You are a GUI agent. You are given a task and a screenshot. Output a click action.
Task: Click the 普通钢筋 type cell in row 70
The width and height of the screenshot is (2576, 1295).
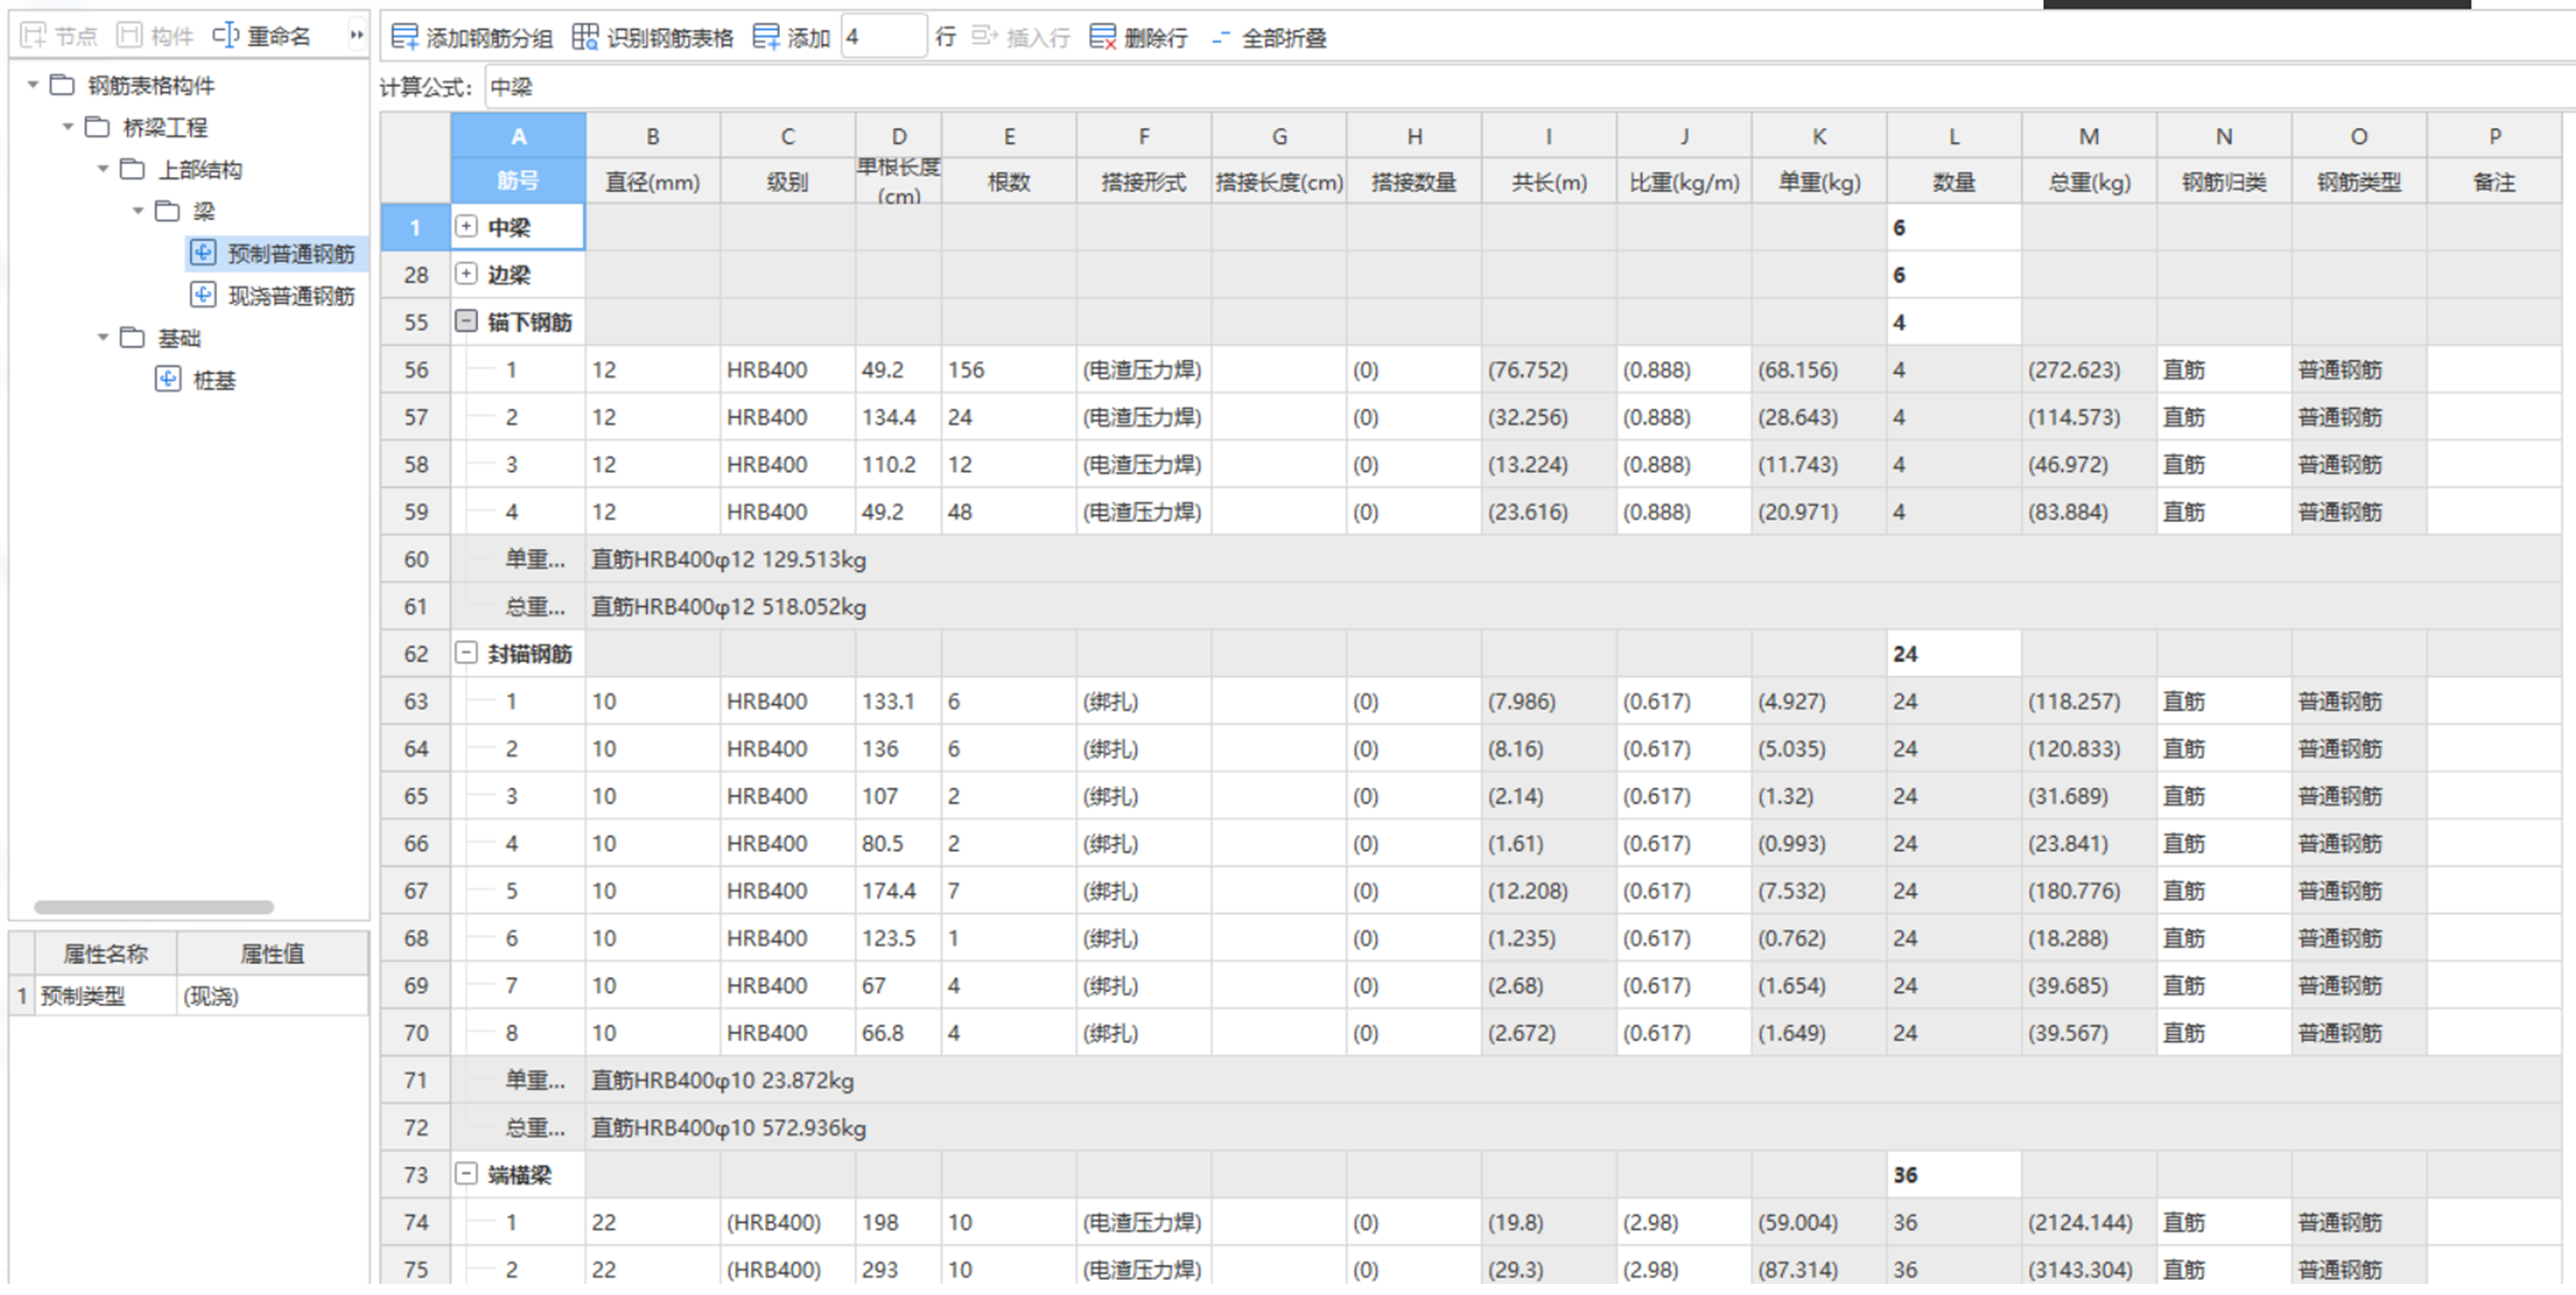(x=2359, y=1033)
